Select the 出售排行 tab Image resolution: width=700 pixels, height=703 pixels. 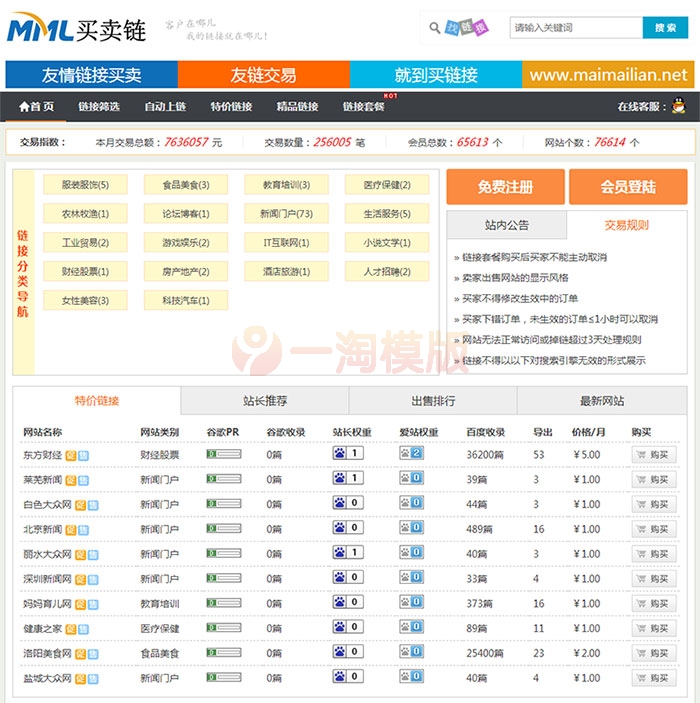point(433,401)
